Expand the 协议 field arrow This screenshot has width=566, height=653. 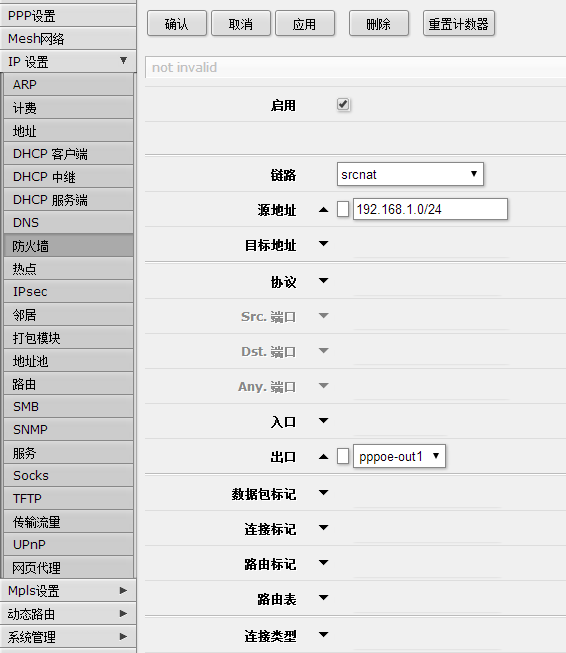click(324, 281)
